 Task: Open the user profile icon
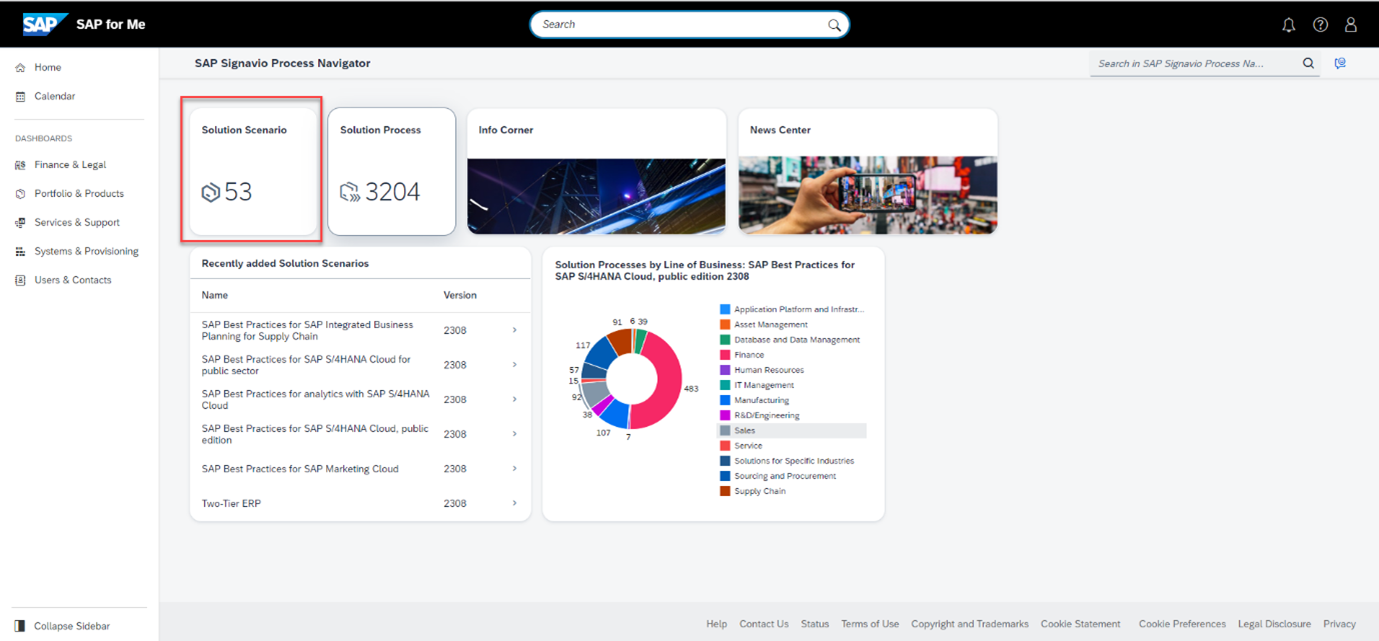[x=1351, y=25]
